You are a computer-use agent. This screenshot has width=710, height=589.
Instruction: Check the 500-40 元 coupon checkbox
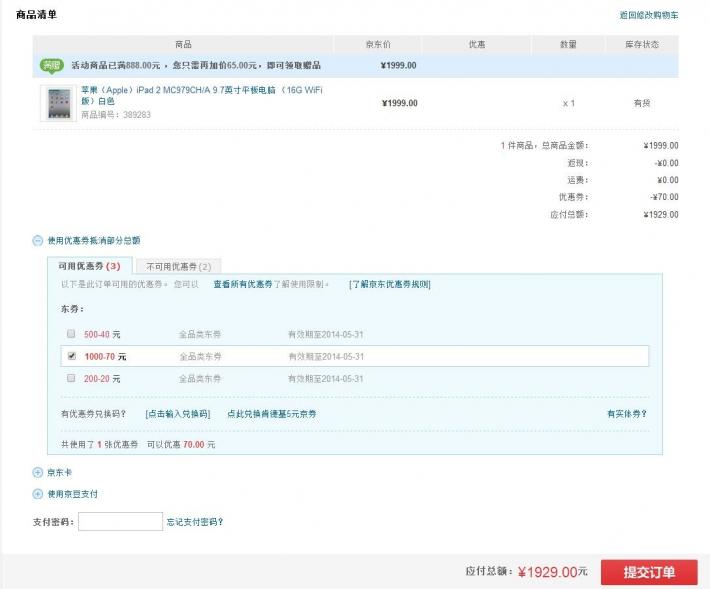point(71,333)
